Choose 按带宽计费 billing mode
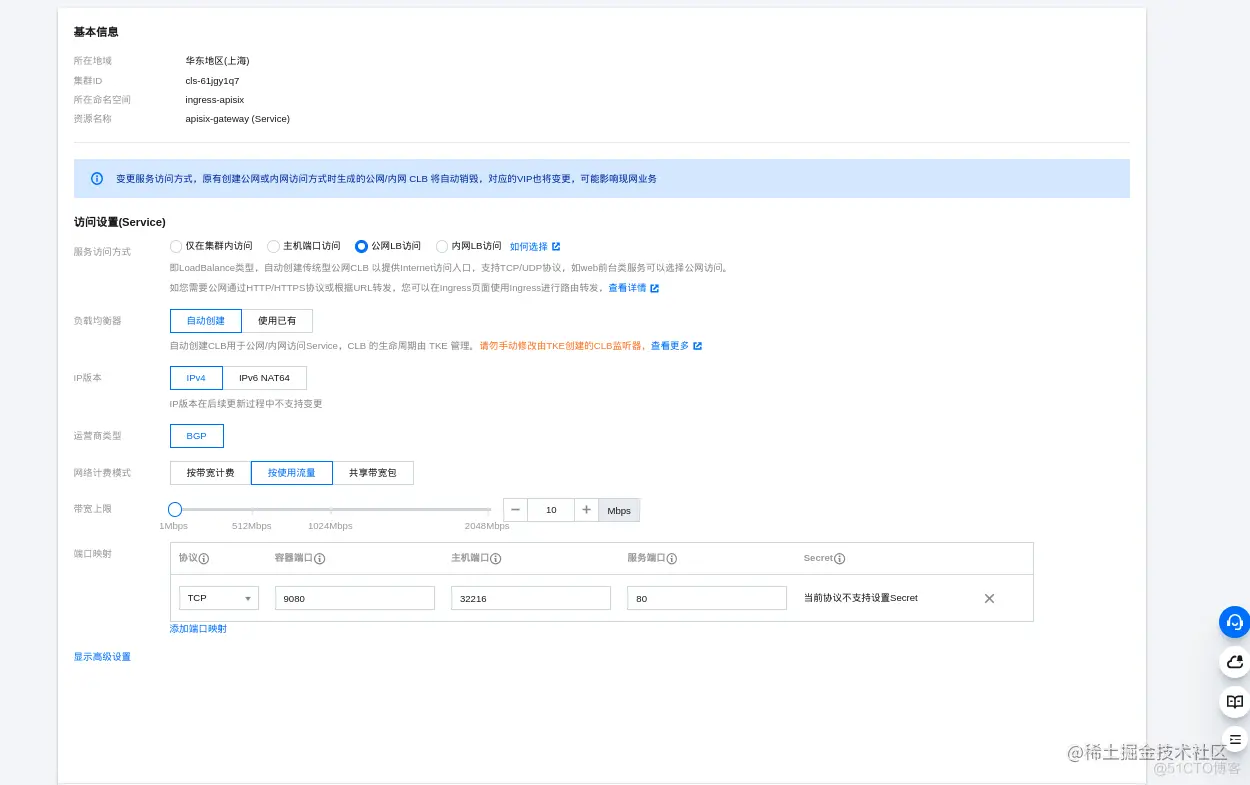 click(210, 473)
